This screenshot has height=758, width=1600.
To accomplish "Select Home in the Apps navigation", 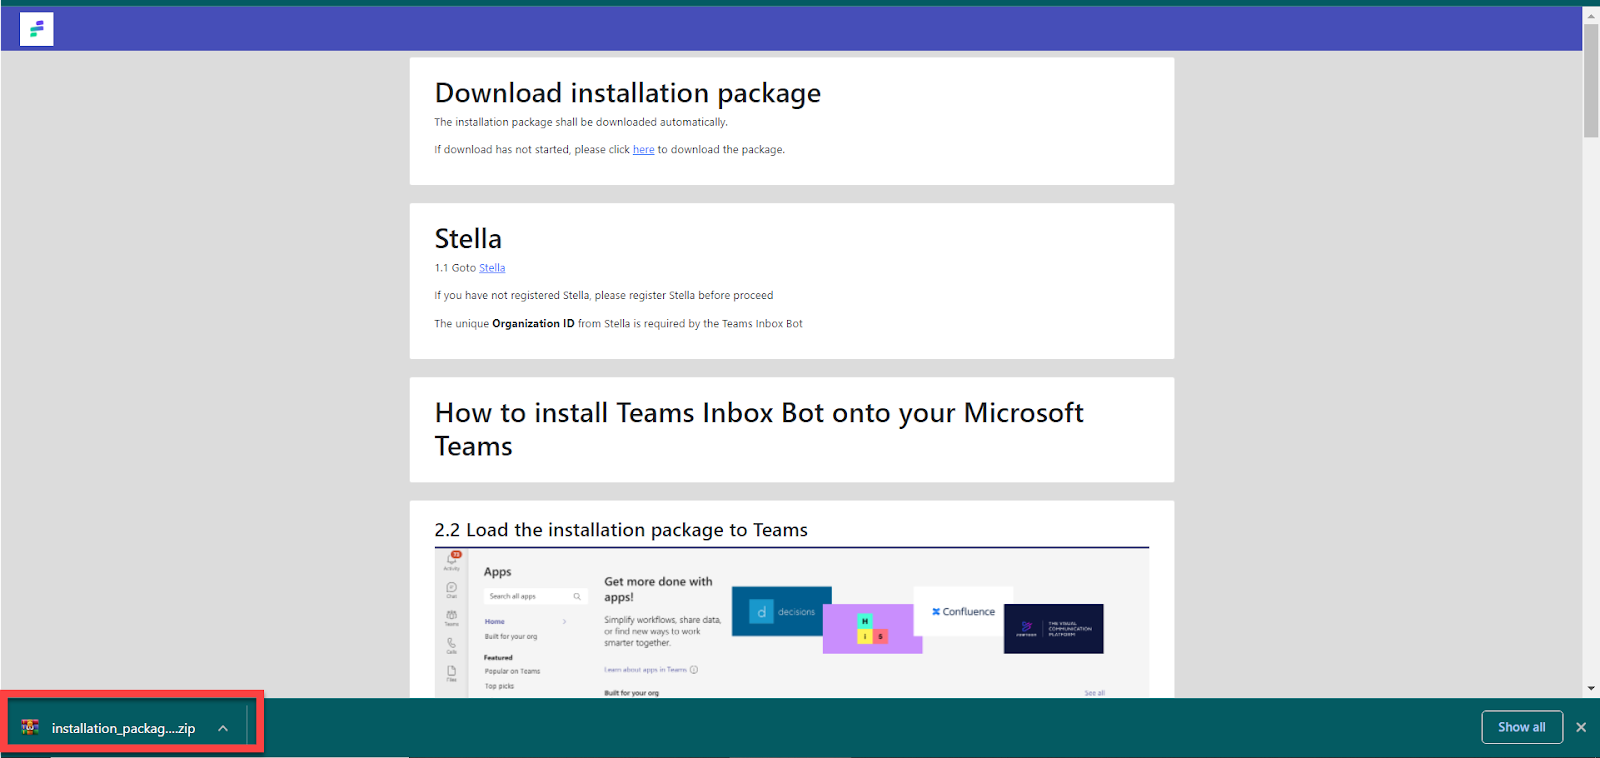I will 495,621.
